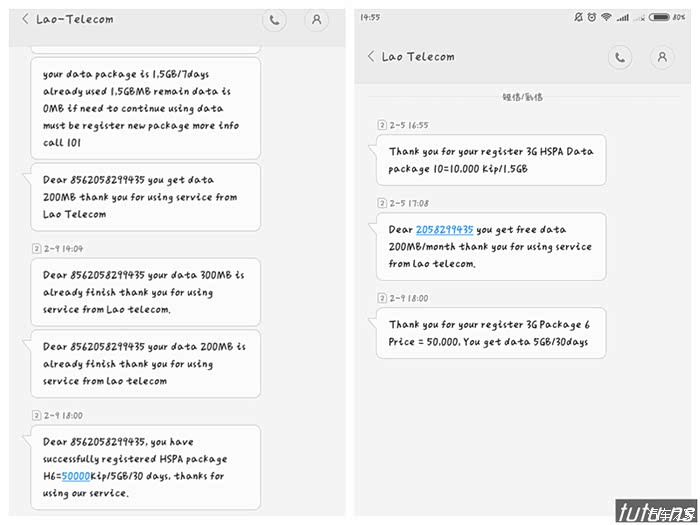Open contact icon in right Lao Telecom header
700x525 pixels.
pyautogui.click(x=662, y=57)
